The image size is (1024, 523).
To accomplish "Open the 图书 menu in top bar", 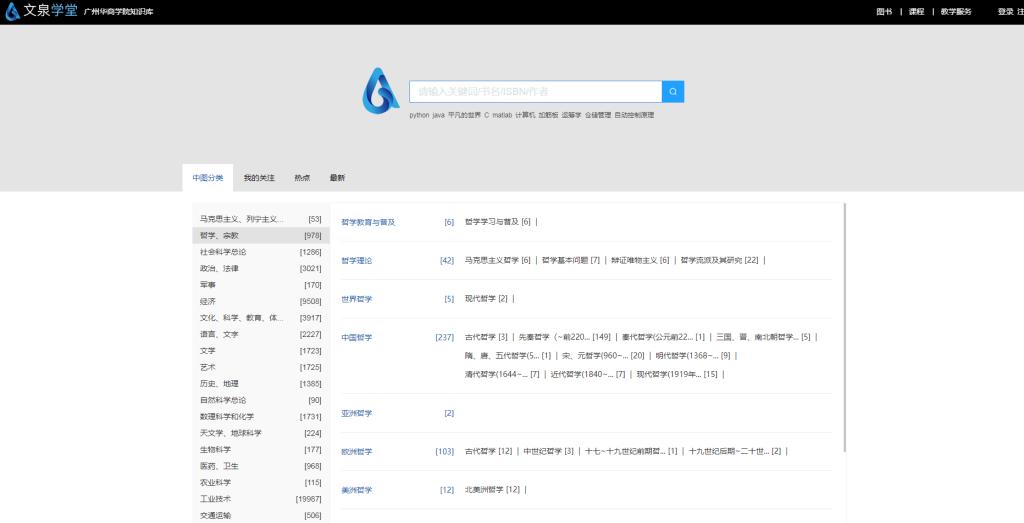I will [x=884, y=12].
